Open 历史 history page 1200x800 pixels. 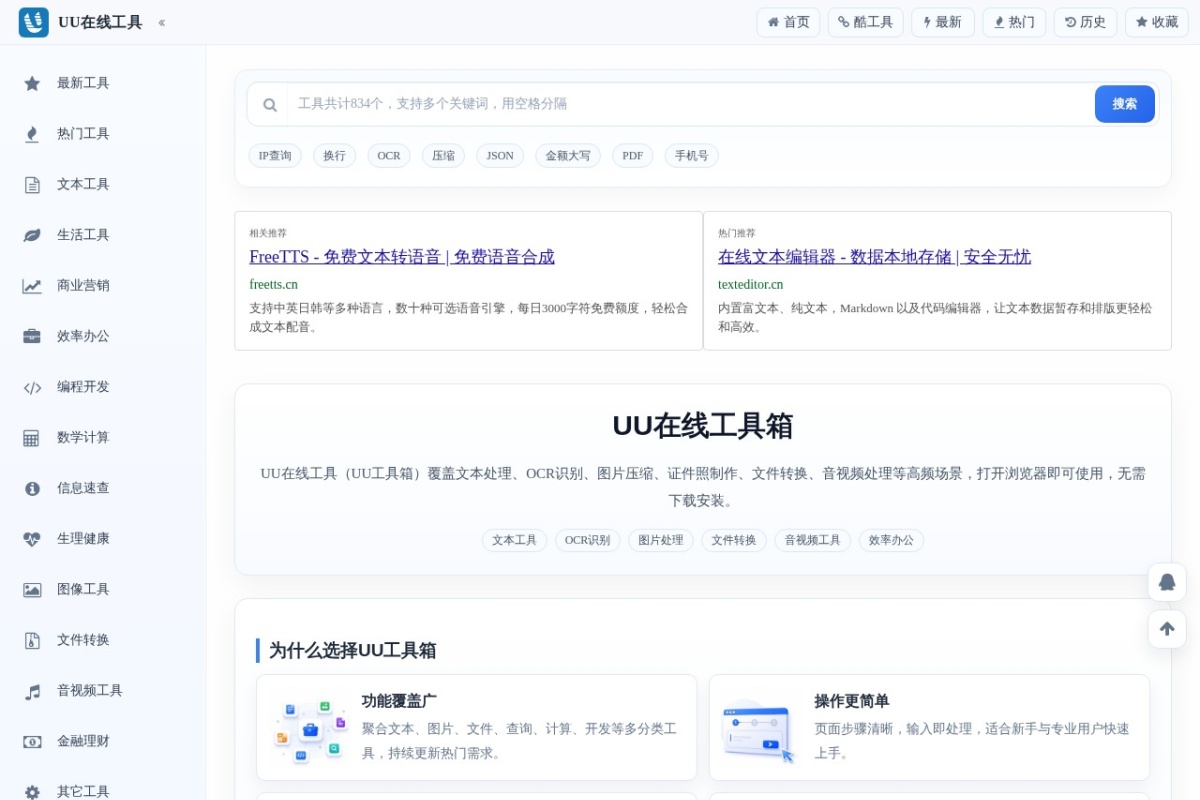click(1085, 22)
